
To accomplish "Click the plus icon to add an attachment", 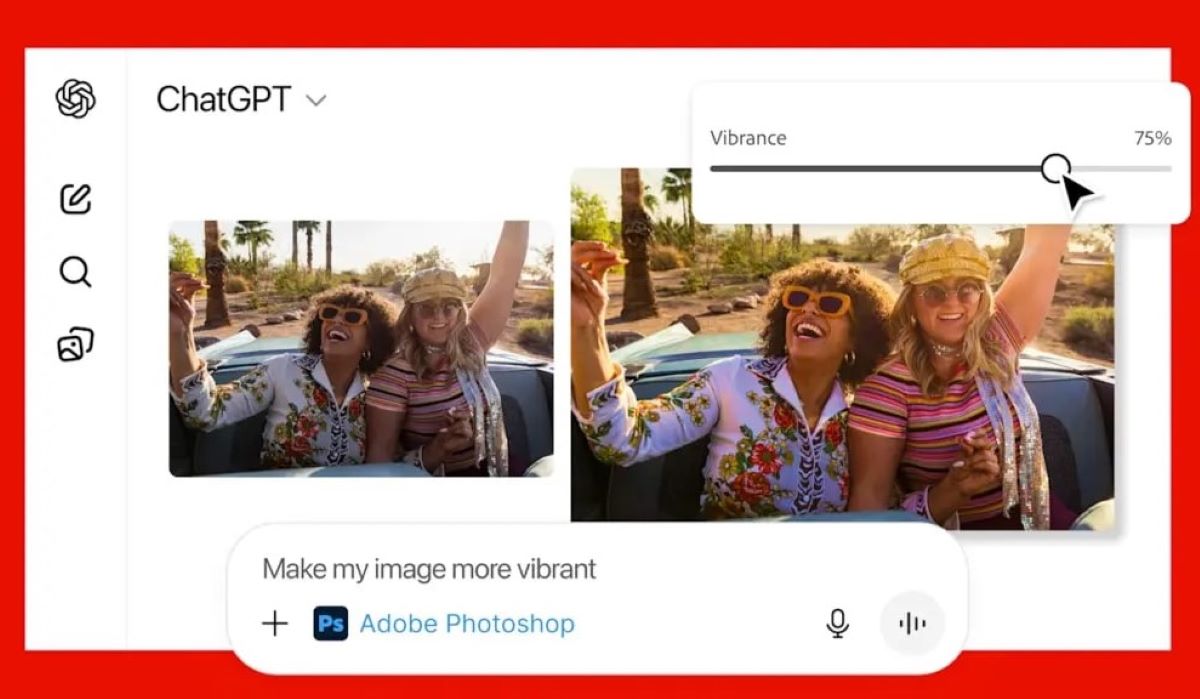I will pyautogui.click(x=274, y=624).
